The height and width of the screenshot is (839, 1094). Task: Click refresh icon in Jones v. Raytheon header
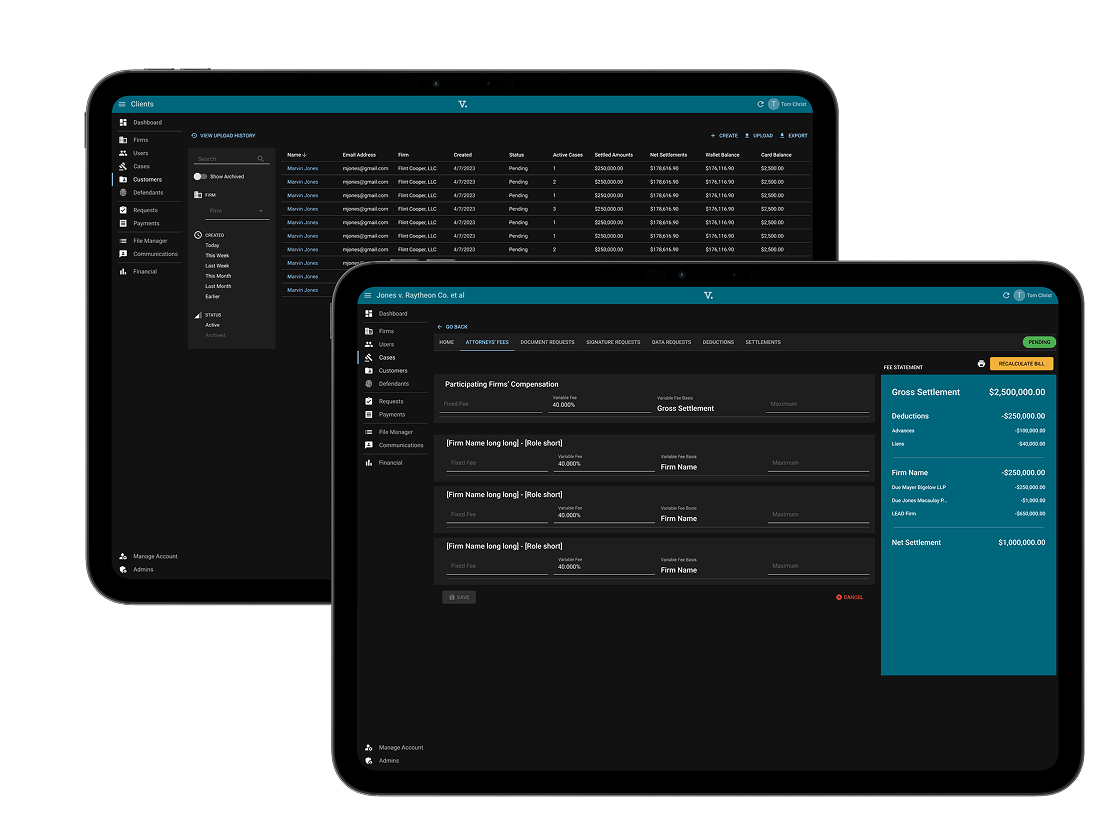(1006, 295)
